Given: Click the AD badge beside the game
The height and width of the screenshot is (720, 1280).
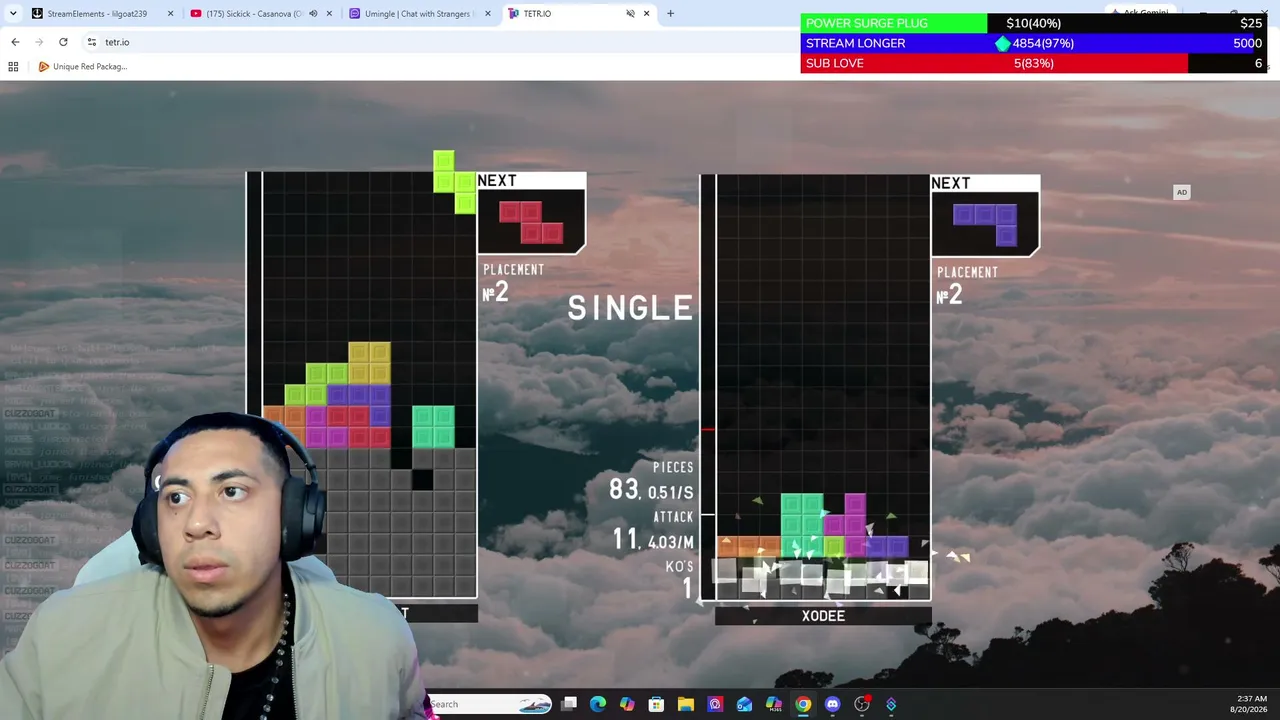Looking at the screenshot, I should 1182,192.
